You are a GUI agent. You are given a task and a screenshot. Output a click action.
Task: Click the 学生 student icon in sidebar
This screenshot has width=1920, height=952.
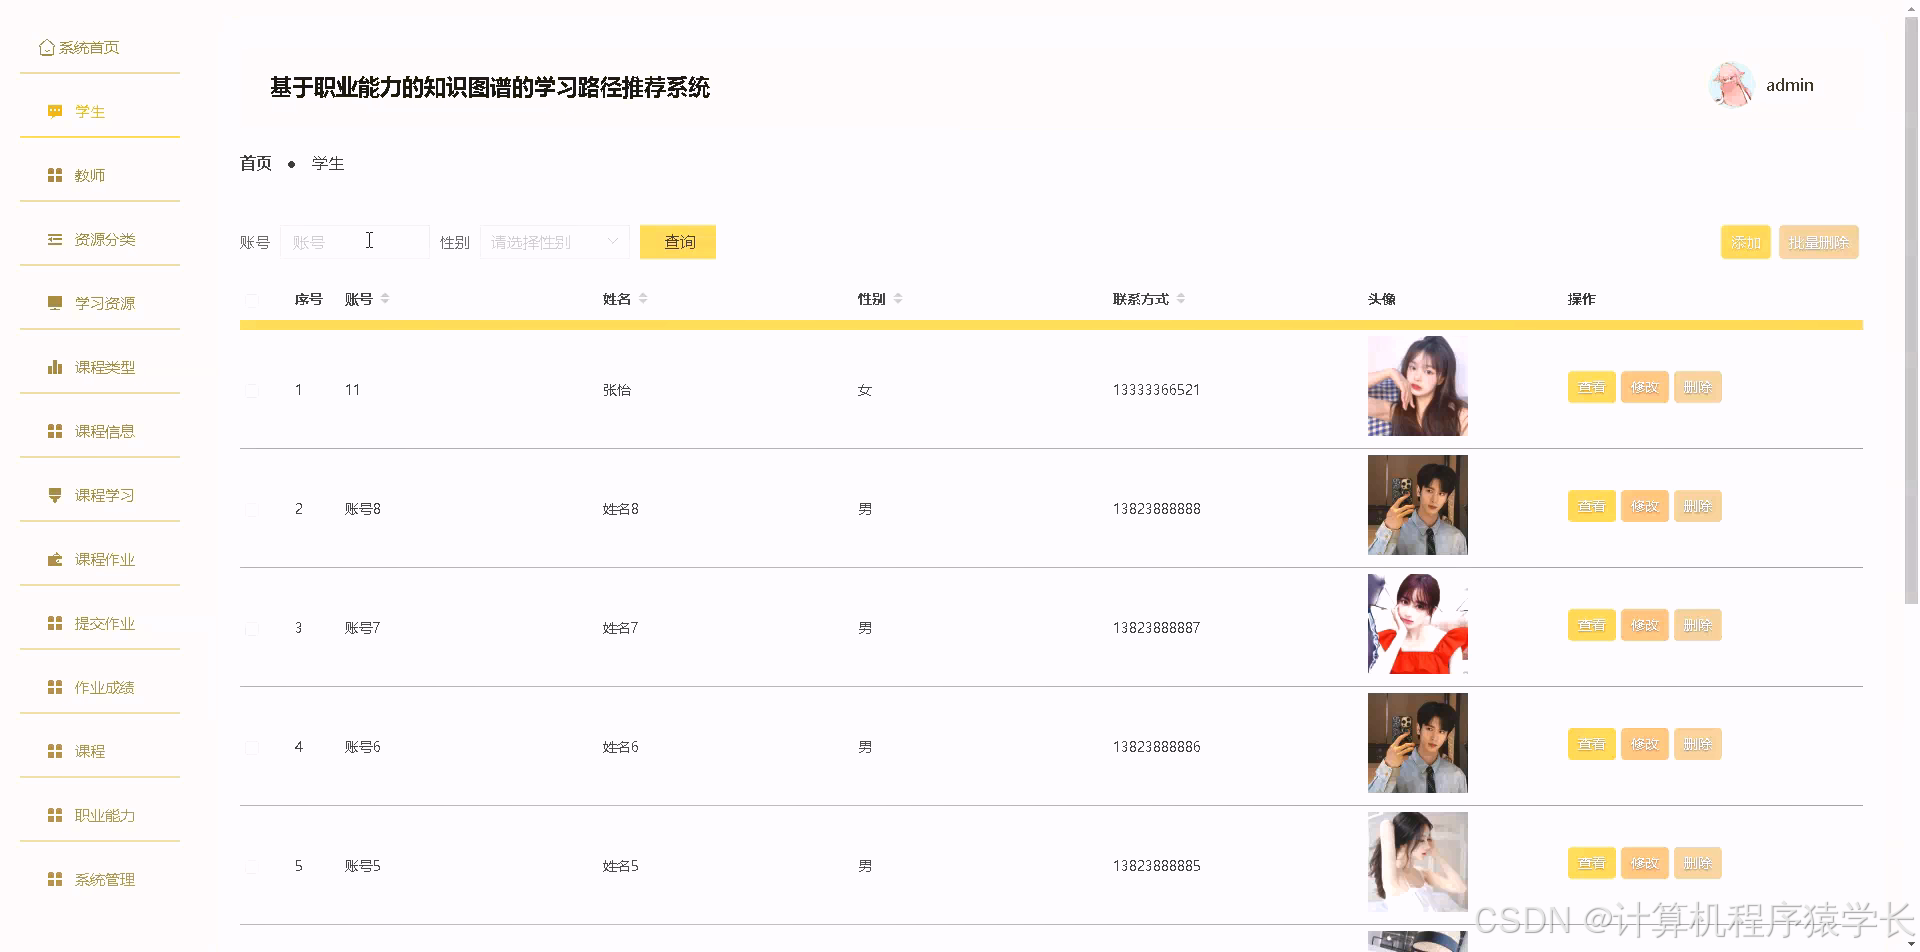pyautogui.click(x=54, y=111)
